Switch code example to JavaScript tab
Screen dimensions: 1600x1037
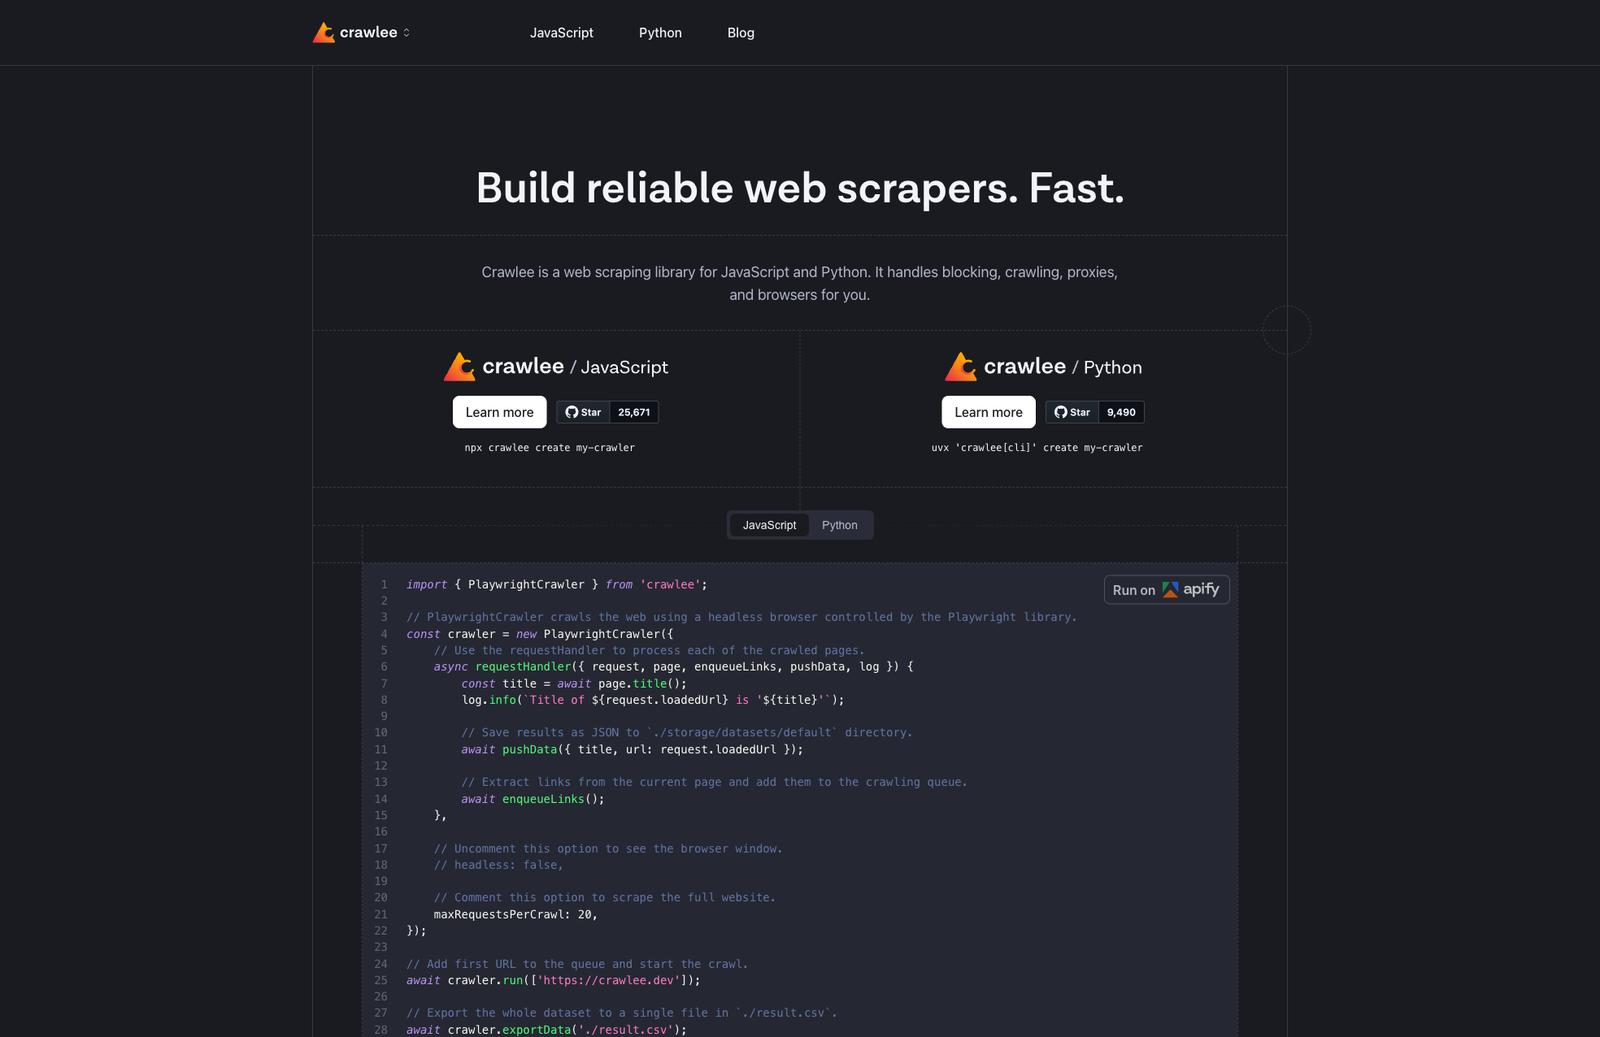click(769, 525)
